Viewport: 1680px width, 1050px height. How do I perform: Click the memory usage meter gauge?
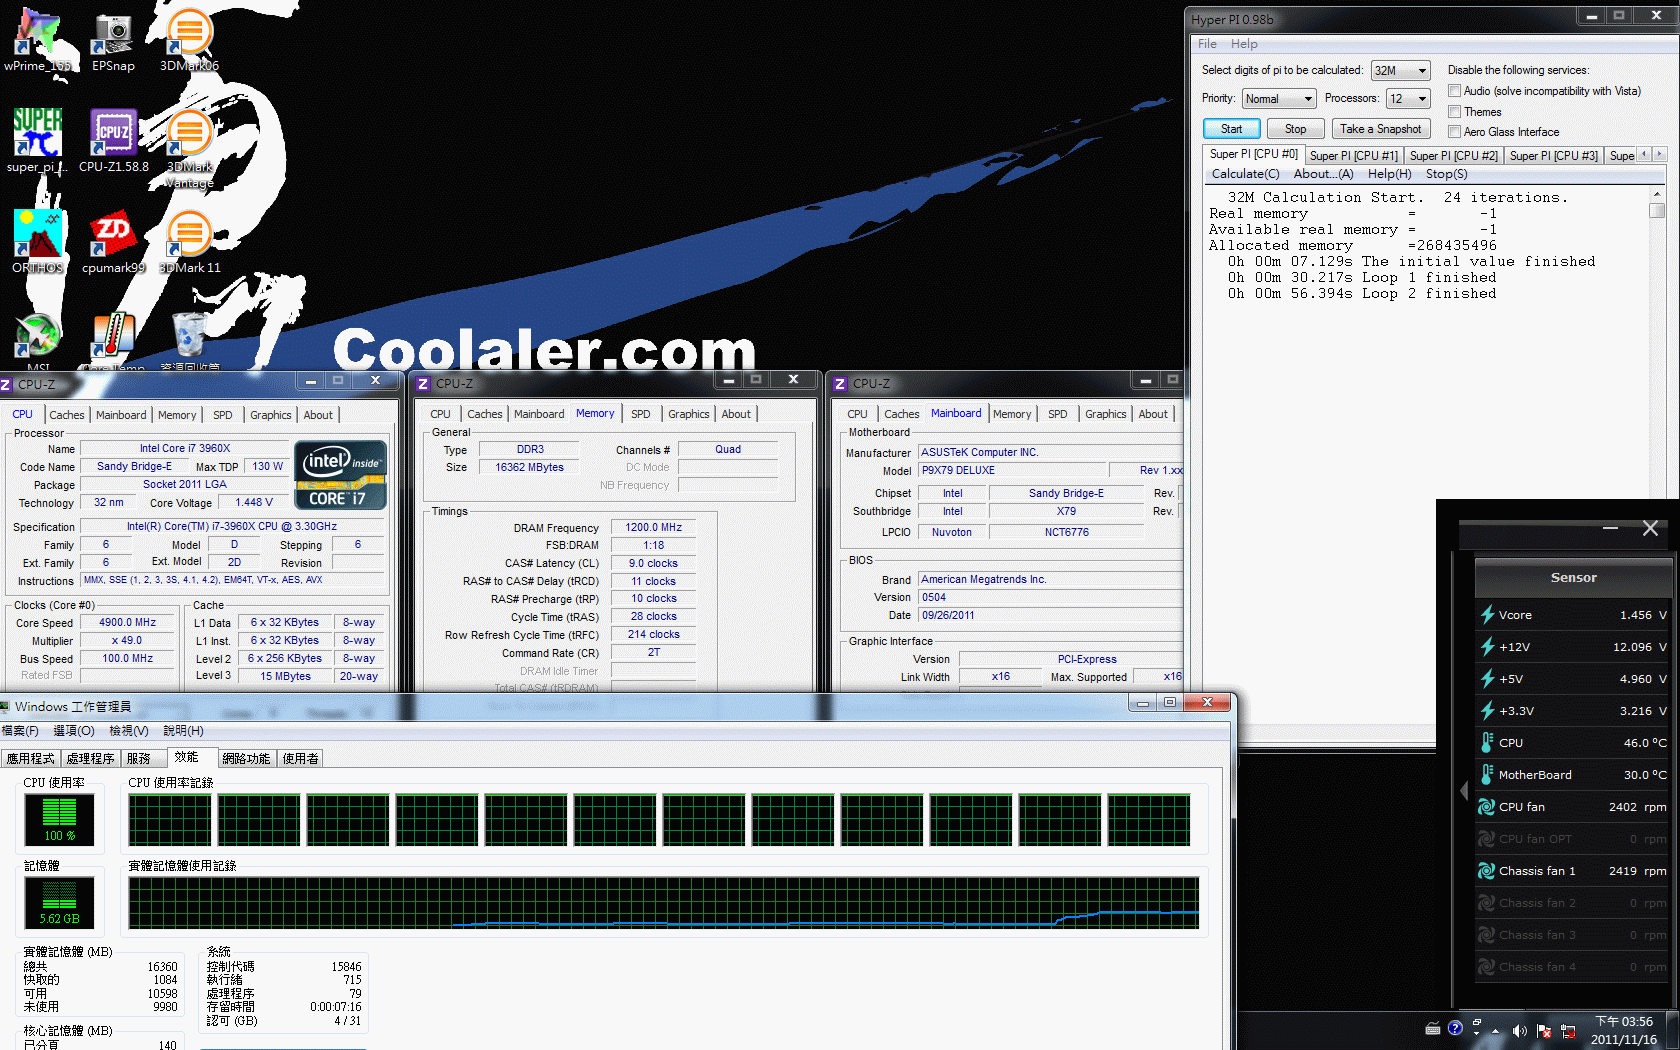click(x=59, y=903)
